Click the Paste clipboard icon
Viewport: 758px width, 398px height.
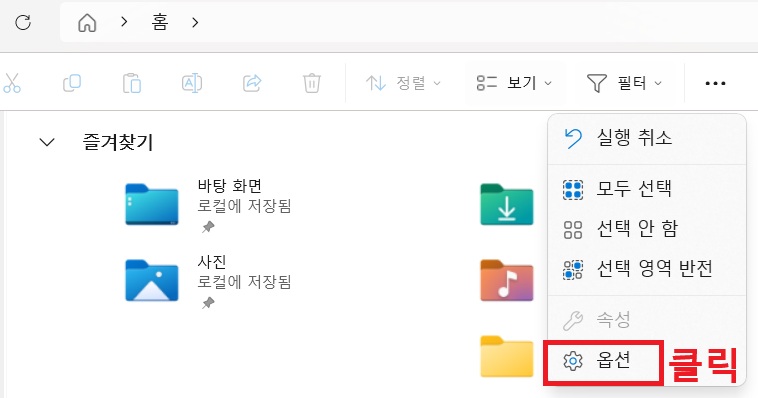click(x=131, y=83)
